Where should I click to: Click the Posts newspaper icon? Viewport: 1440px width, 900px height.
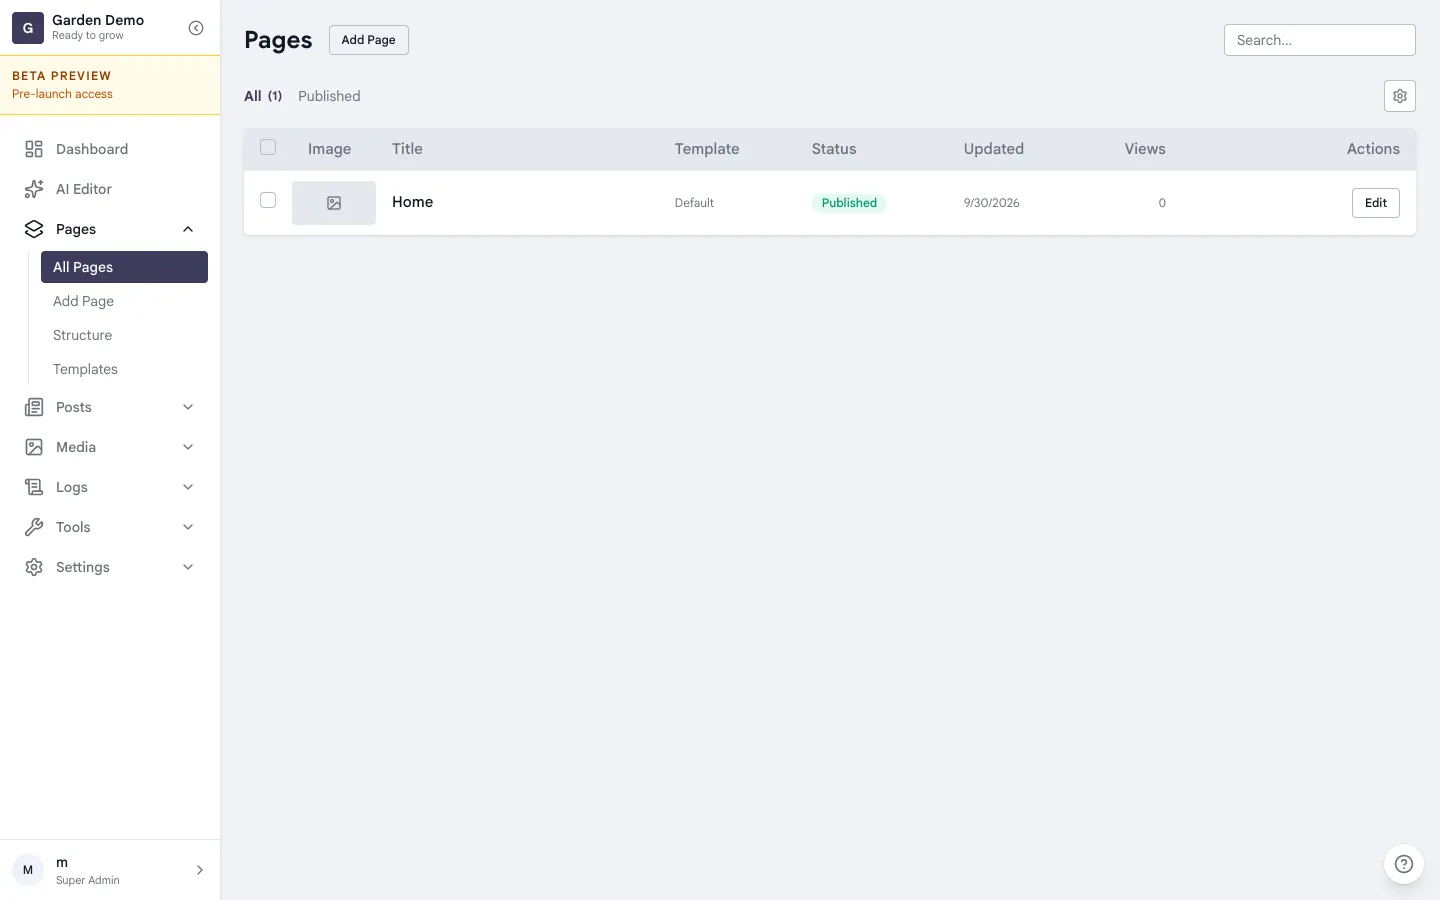[34, 407]
